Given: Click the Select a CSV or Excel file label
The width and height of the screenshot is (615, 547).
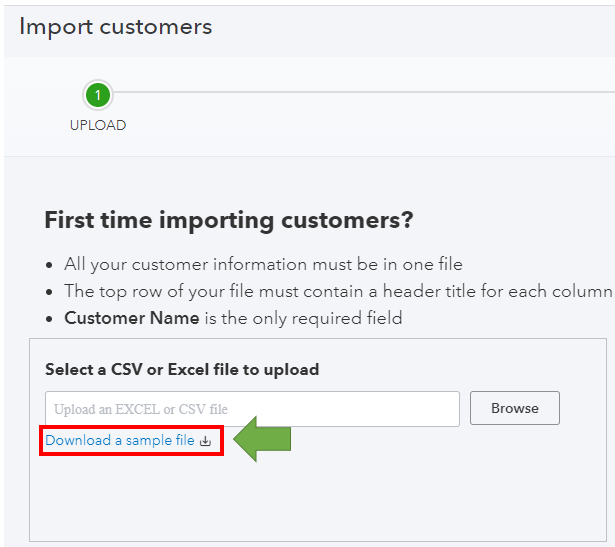Looking at the screenshot, I should point(182,369).
